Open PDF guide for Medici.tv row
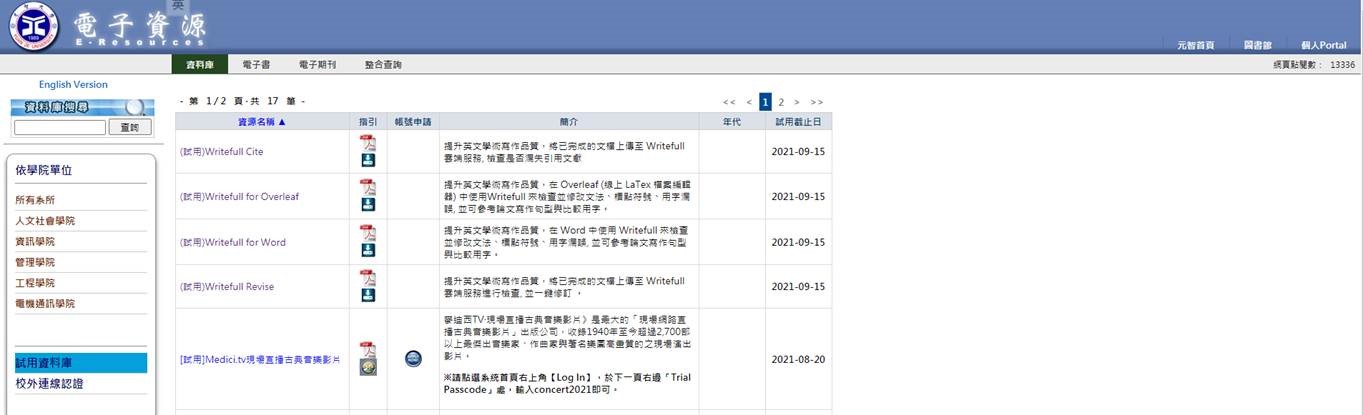Image resolution: width=1363 pixels, height=415 pixels. tap(368, 350)
